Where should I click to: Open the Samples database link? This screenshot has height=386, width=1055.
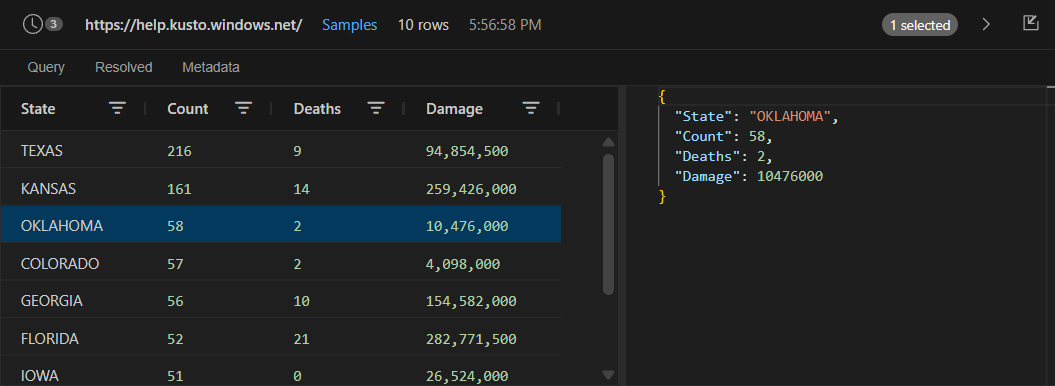coord(349,25)
